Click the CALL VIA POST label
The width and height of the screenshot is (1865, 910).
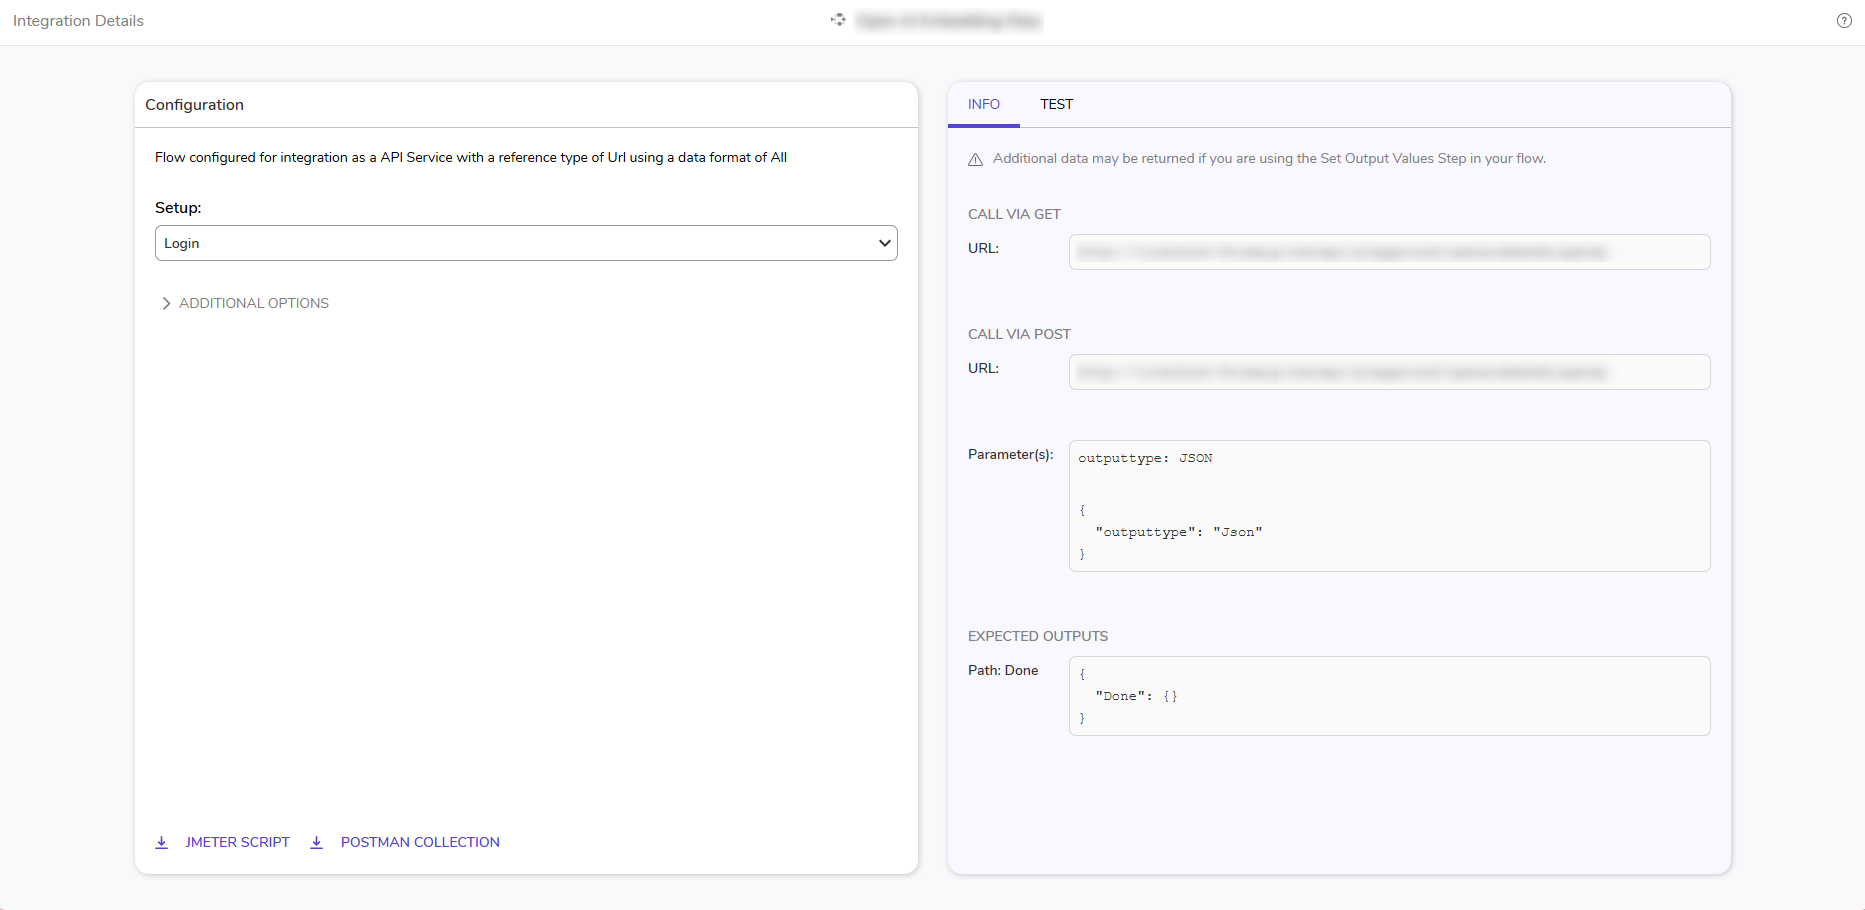pyautogui.click(x=1019, y=334)
